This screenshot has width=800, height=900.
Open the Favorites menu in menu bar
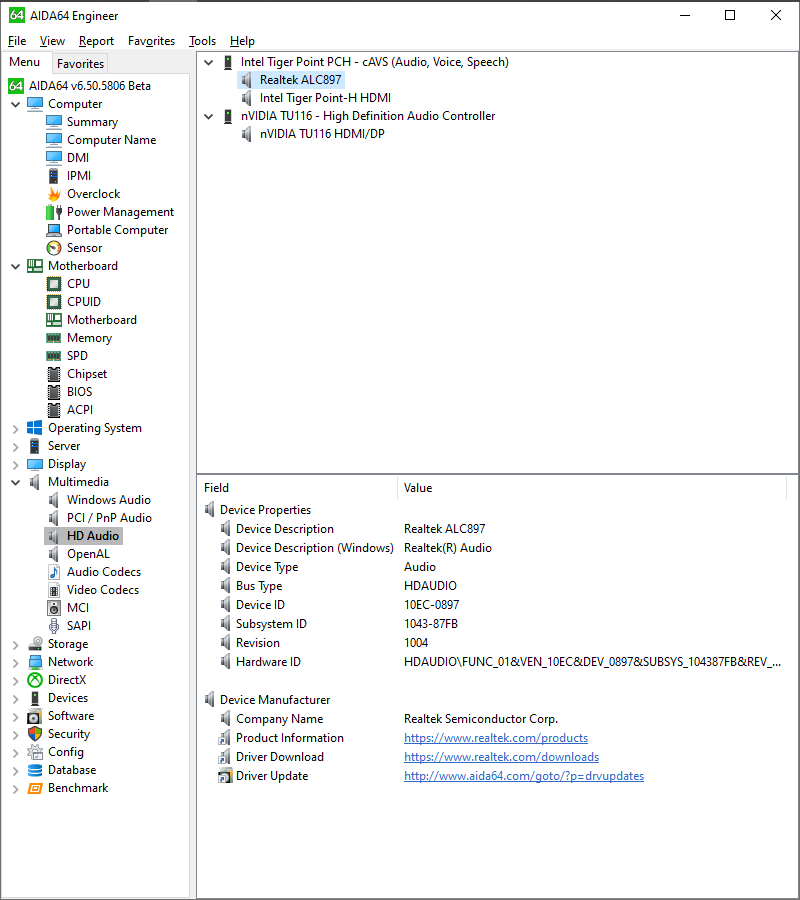152,41
